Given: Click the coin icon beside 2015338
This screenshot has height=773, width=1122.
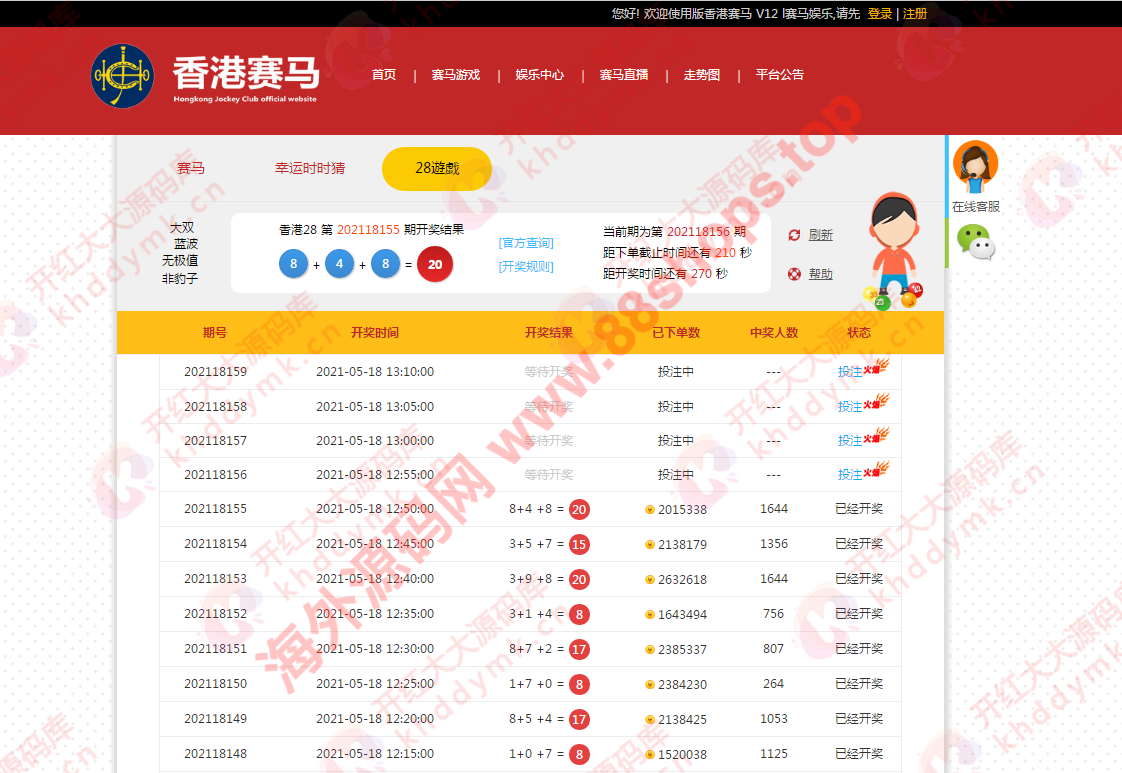Looking at the screenshot, I should click(x=650, y=510).
